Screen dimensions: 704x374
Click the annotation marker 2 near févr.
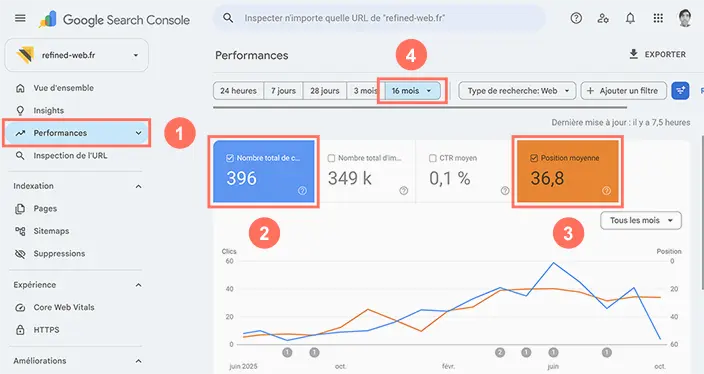tap(500, 352)
